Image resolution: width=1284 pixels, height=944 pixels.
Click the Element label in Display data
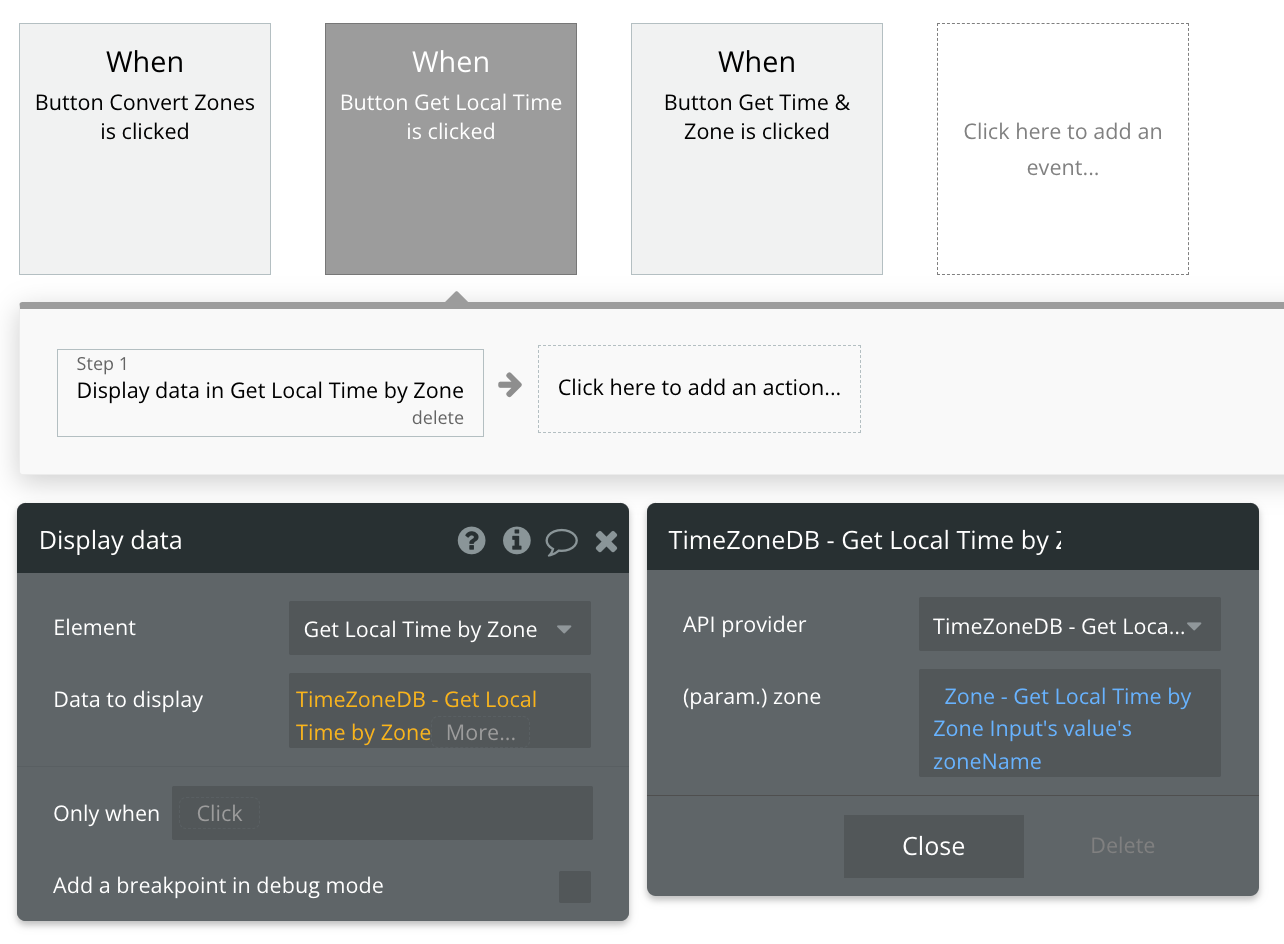pos(95,628)
